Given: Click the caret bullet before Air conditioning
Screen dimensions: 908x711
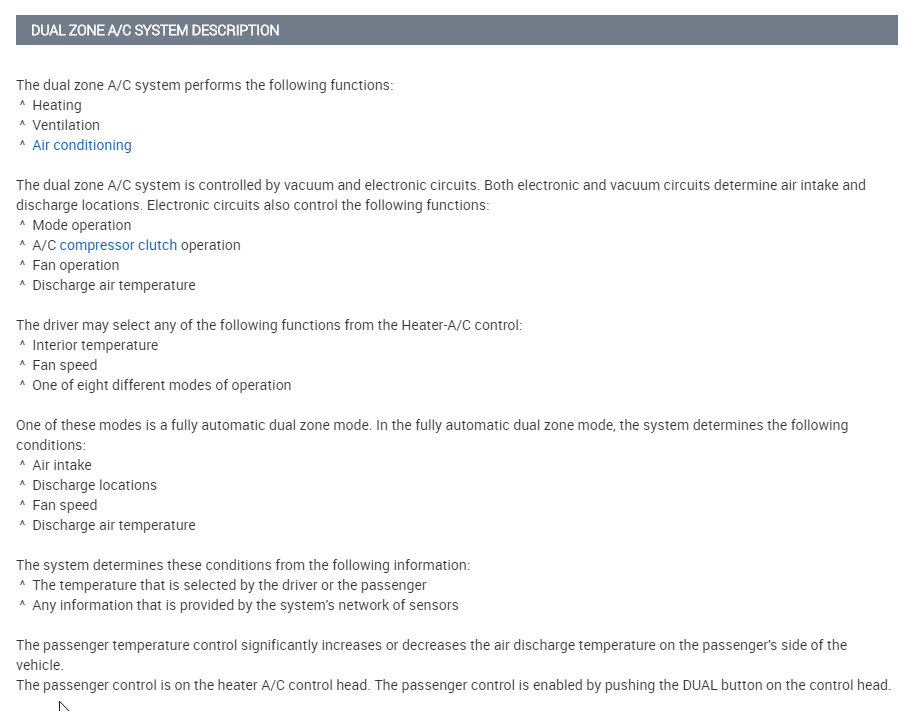Looking at the screenshot, I should (22, 144).
